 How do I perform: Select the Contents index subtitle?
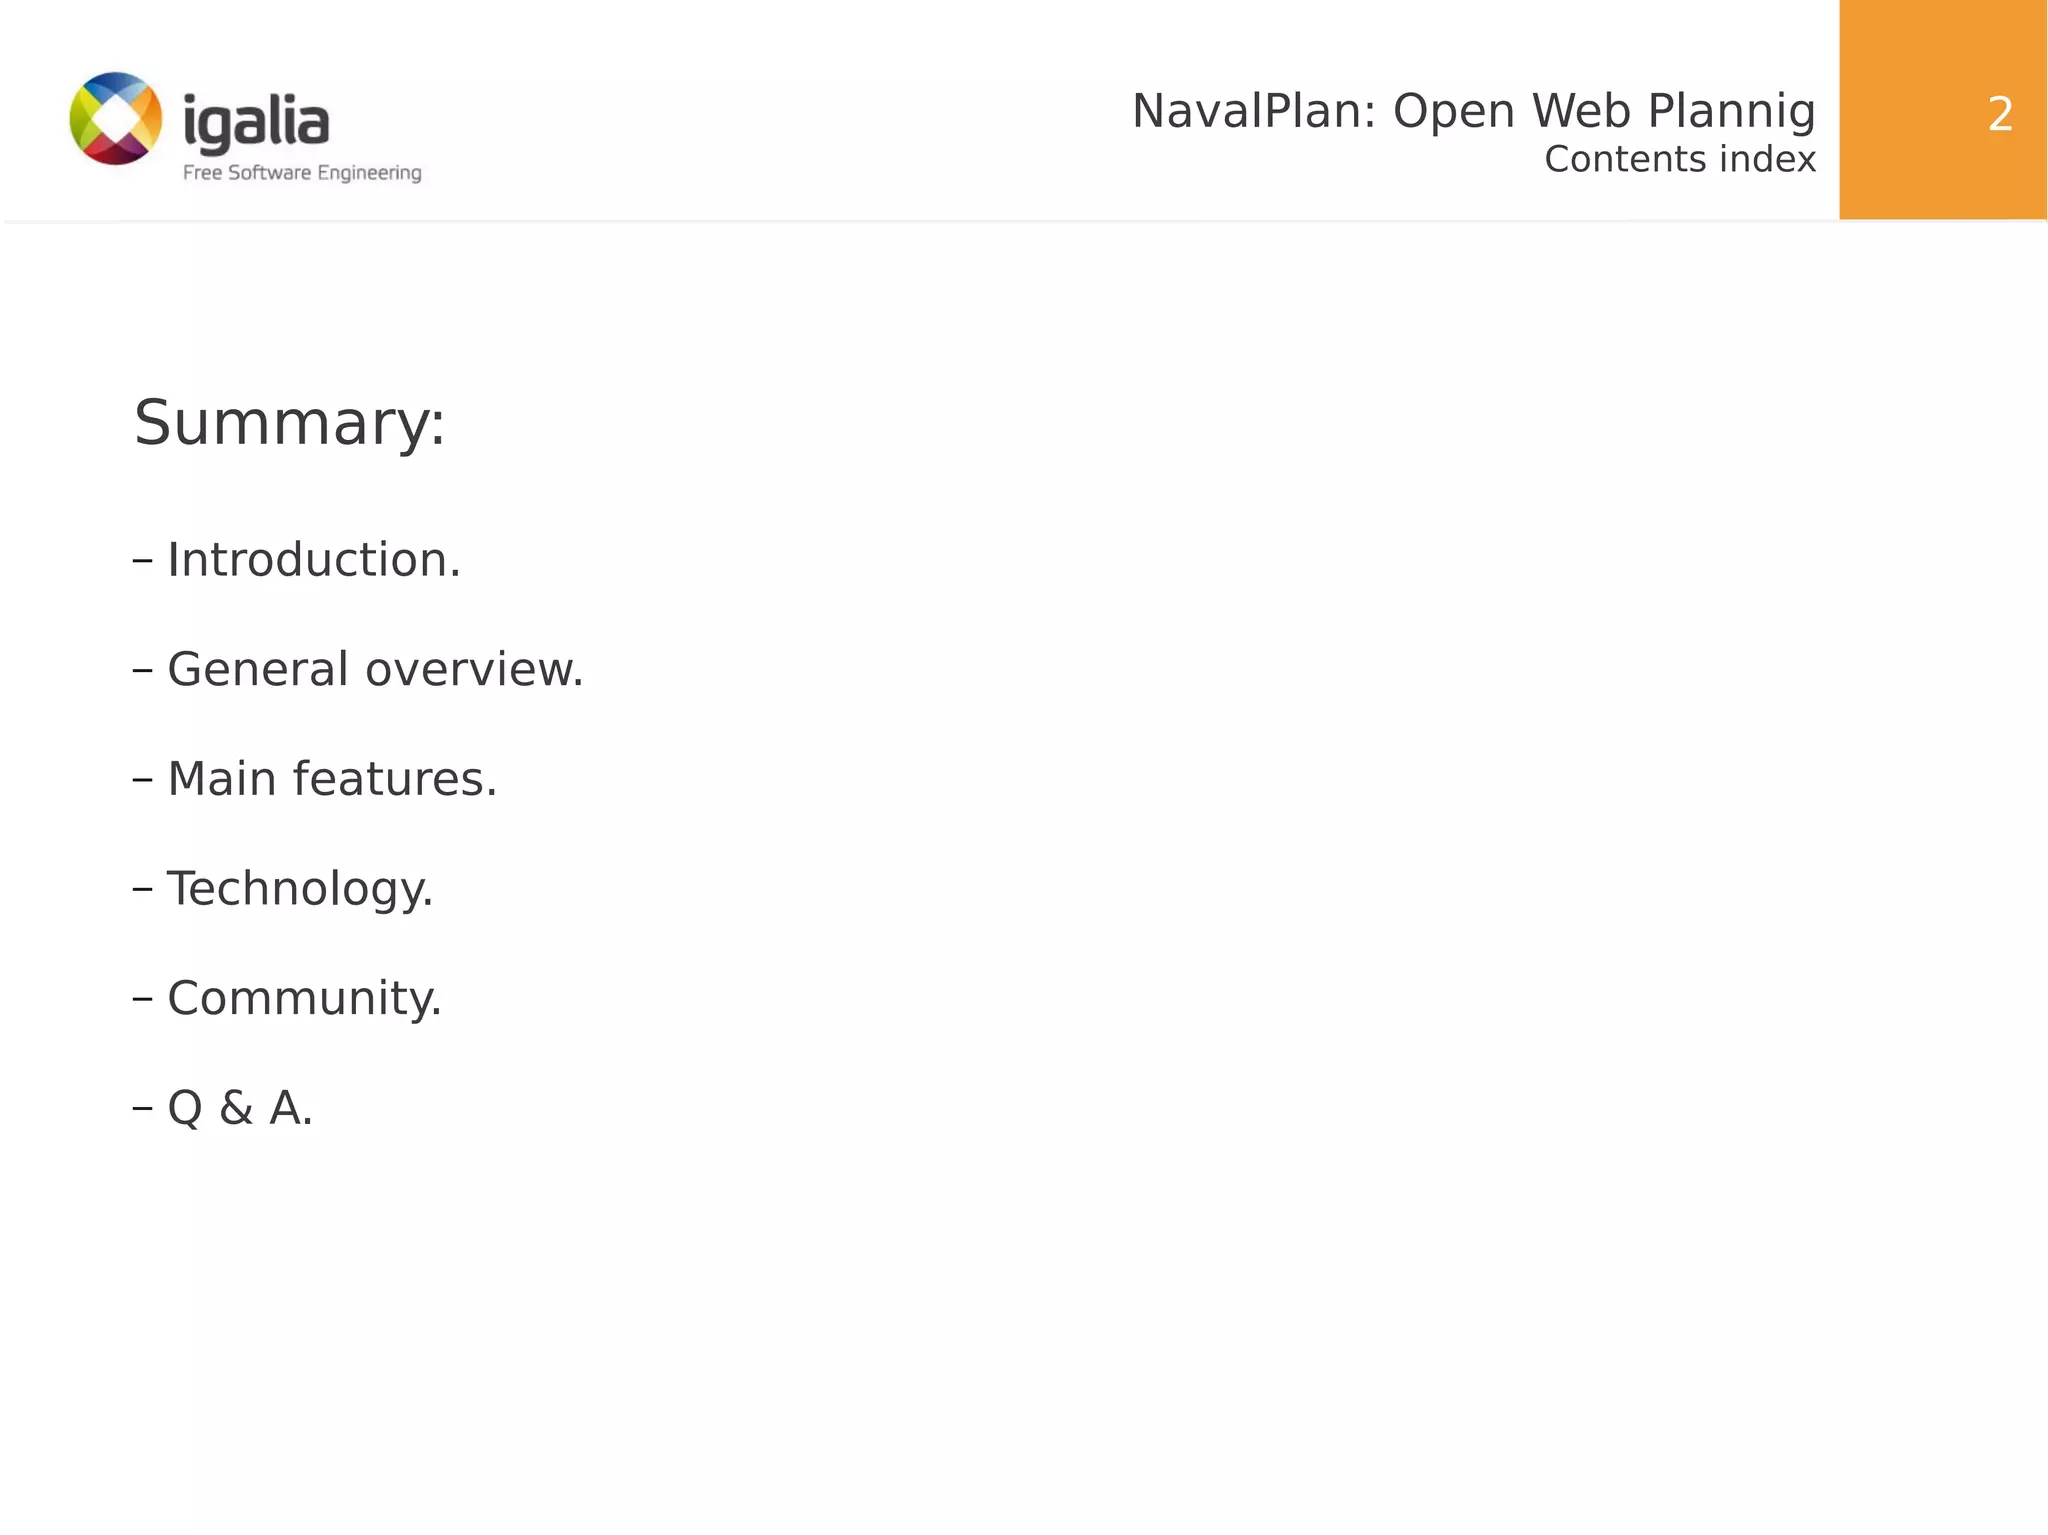1679,160
